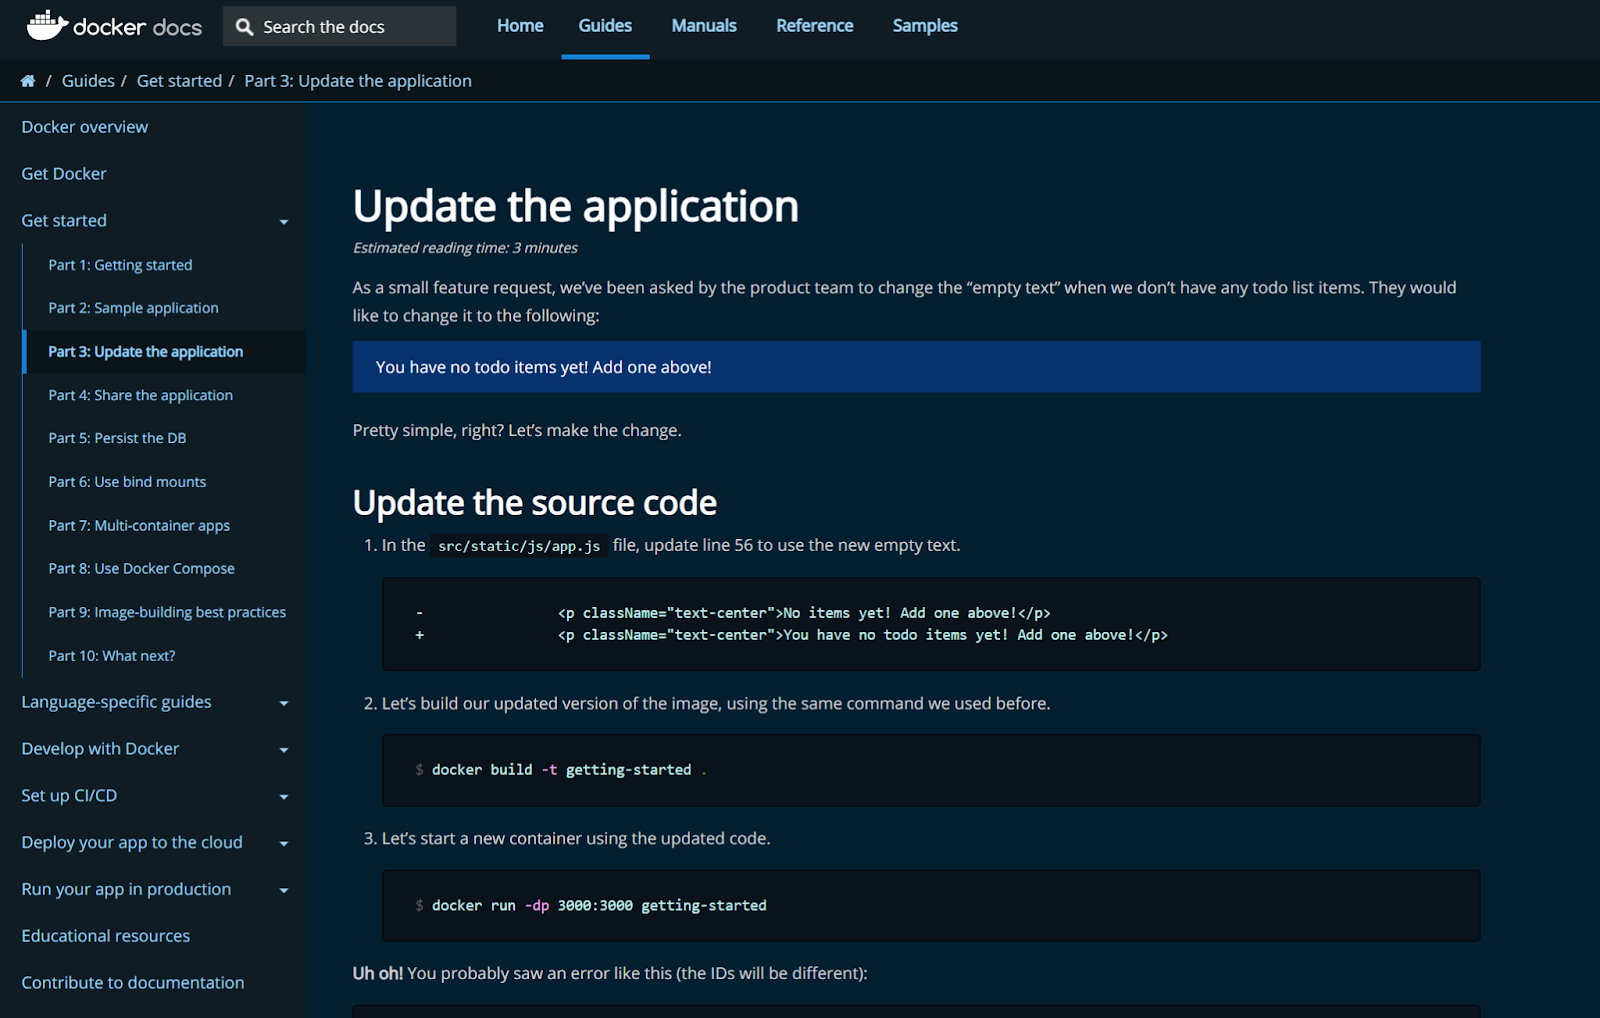Open Part 4: Share the application
1600x1018 pixels.
coord(140,395)
